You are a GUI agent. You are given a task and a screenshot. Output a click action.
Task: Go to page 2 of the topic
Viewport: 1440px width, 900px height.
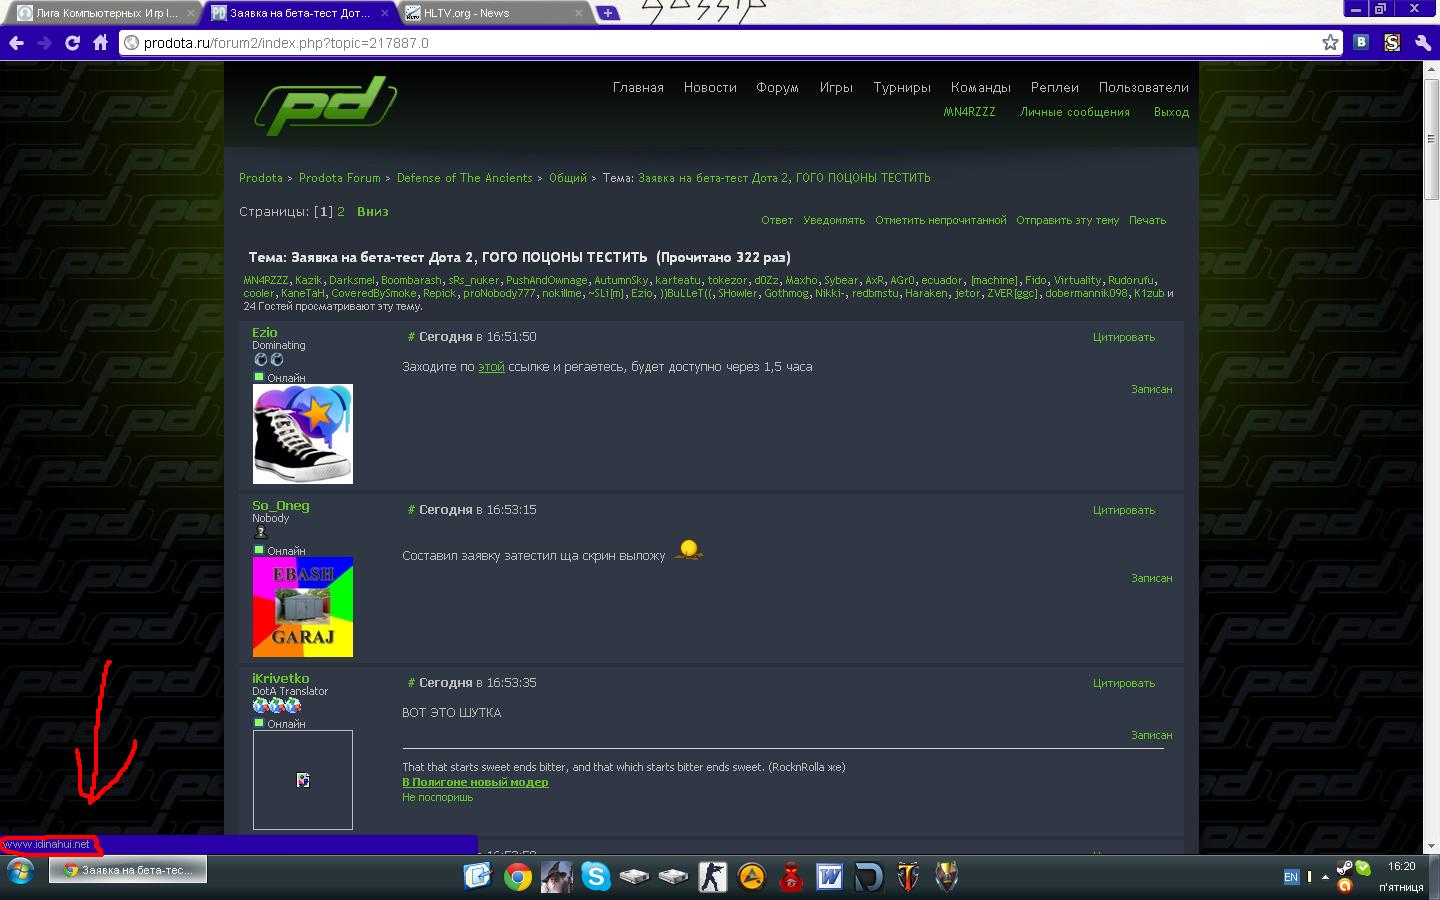pos(341,212)
